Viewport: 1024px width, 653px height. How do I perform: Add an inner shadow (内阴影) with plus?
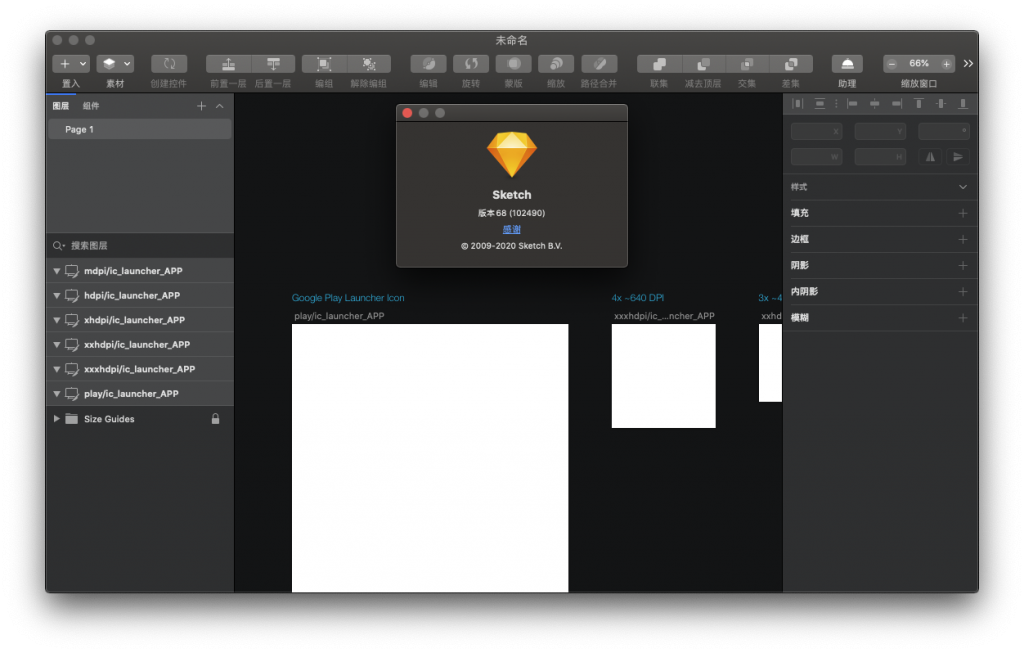963,292
